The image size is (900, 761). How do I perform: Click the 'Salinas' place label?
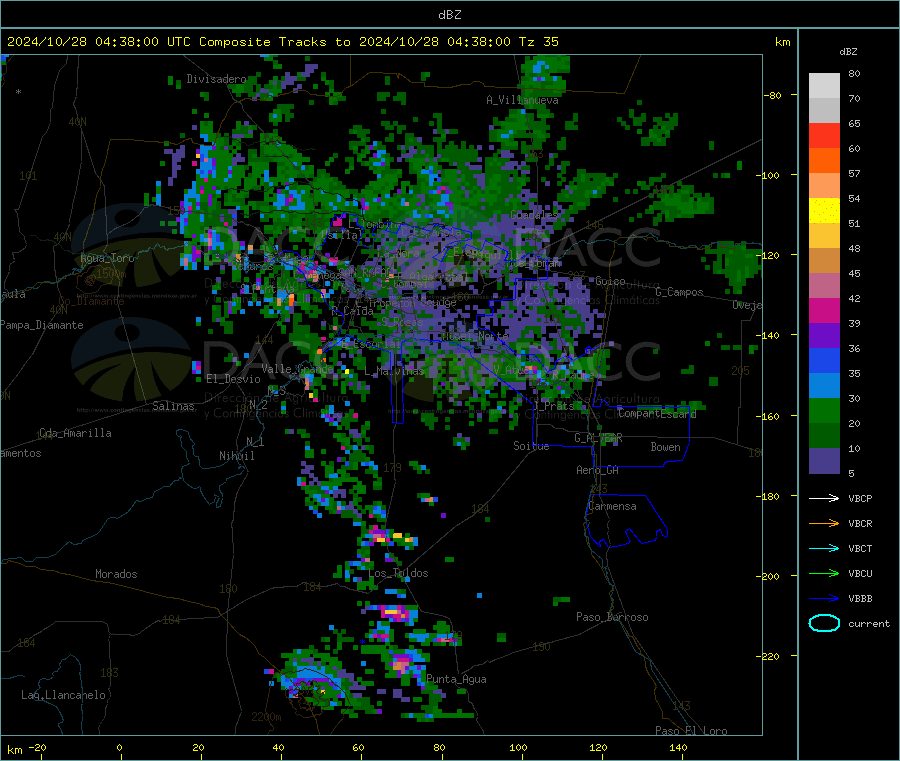pos(173,406)
